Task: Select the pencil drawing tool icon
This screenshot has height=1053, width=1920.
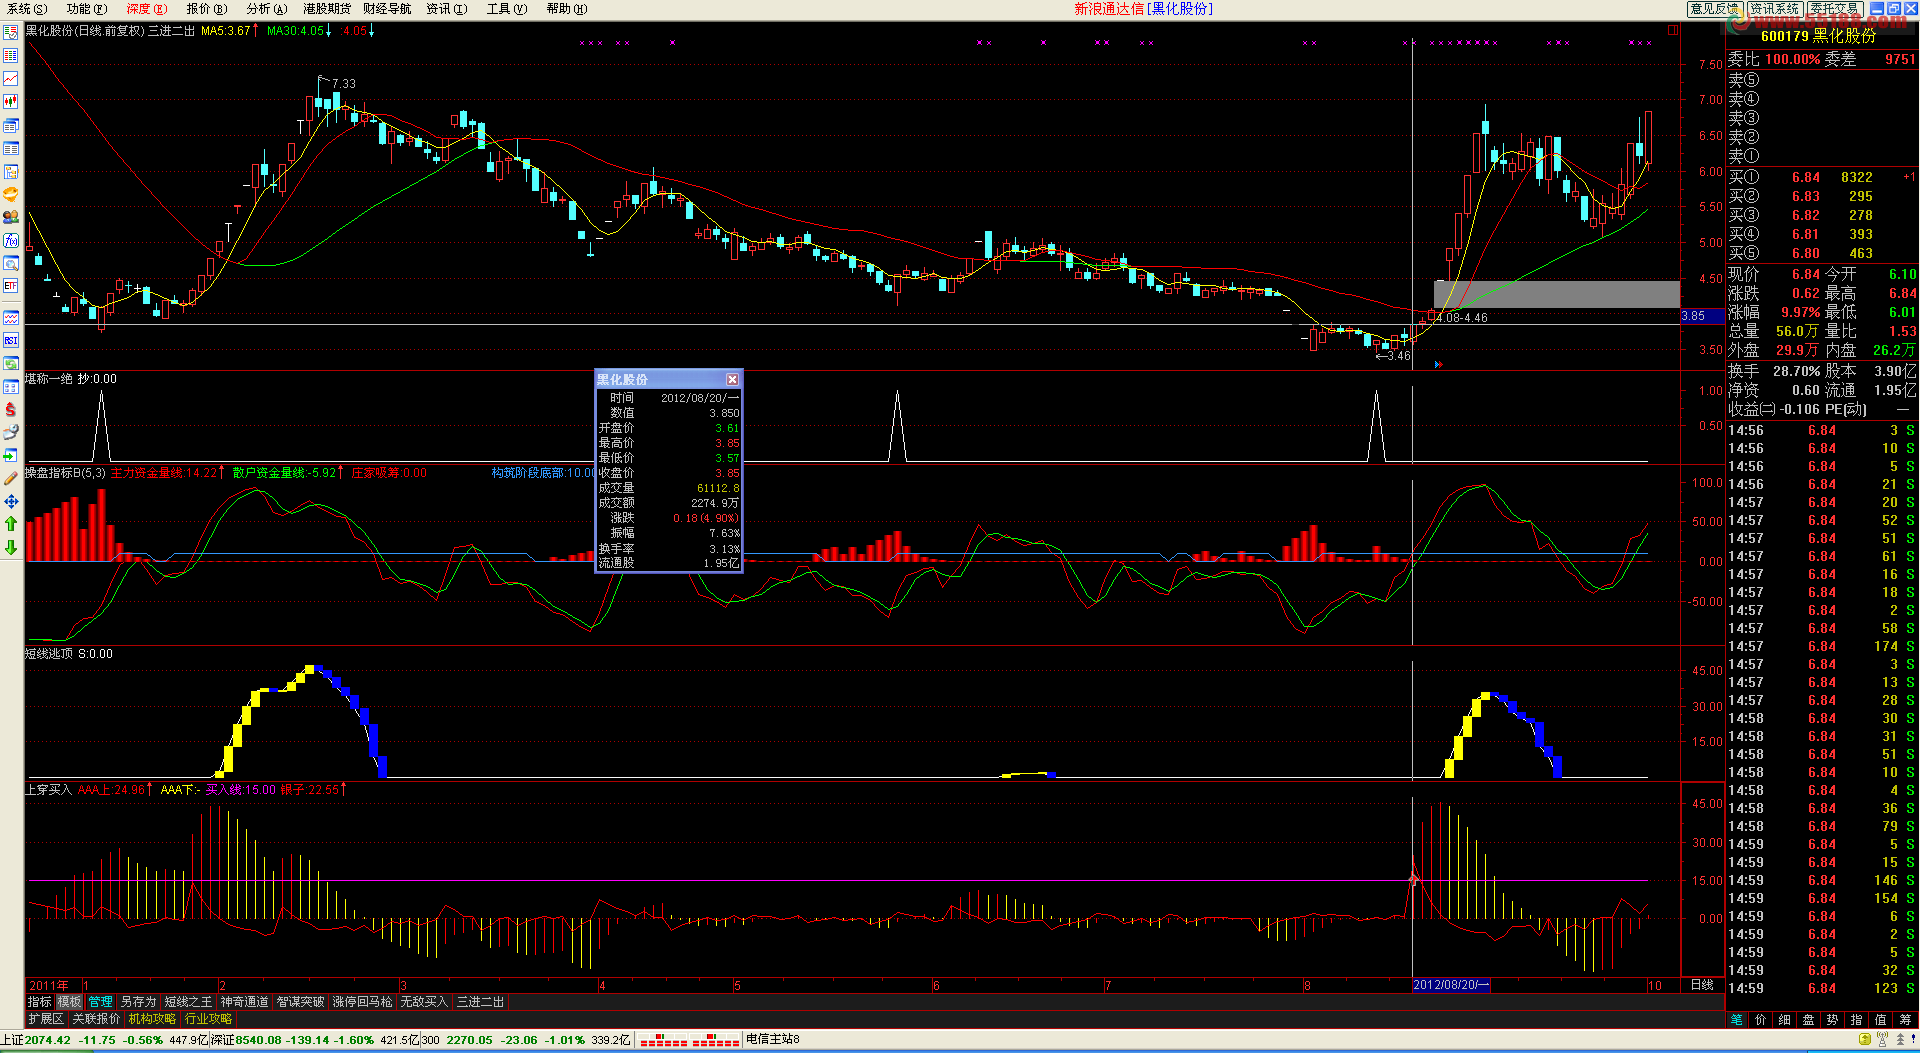Action: [10, 478]
